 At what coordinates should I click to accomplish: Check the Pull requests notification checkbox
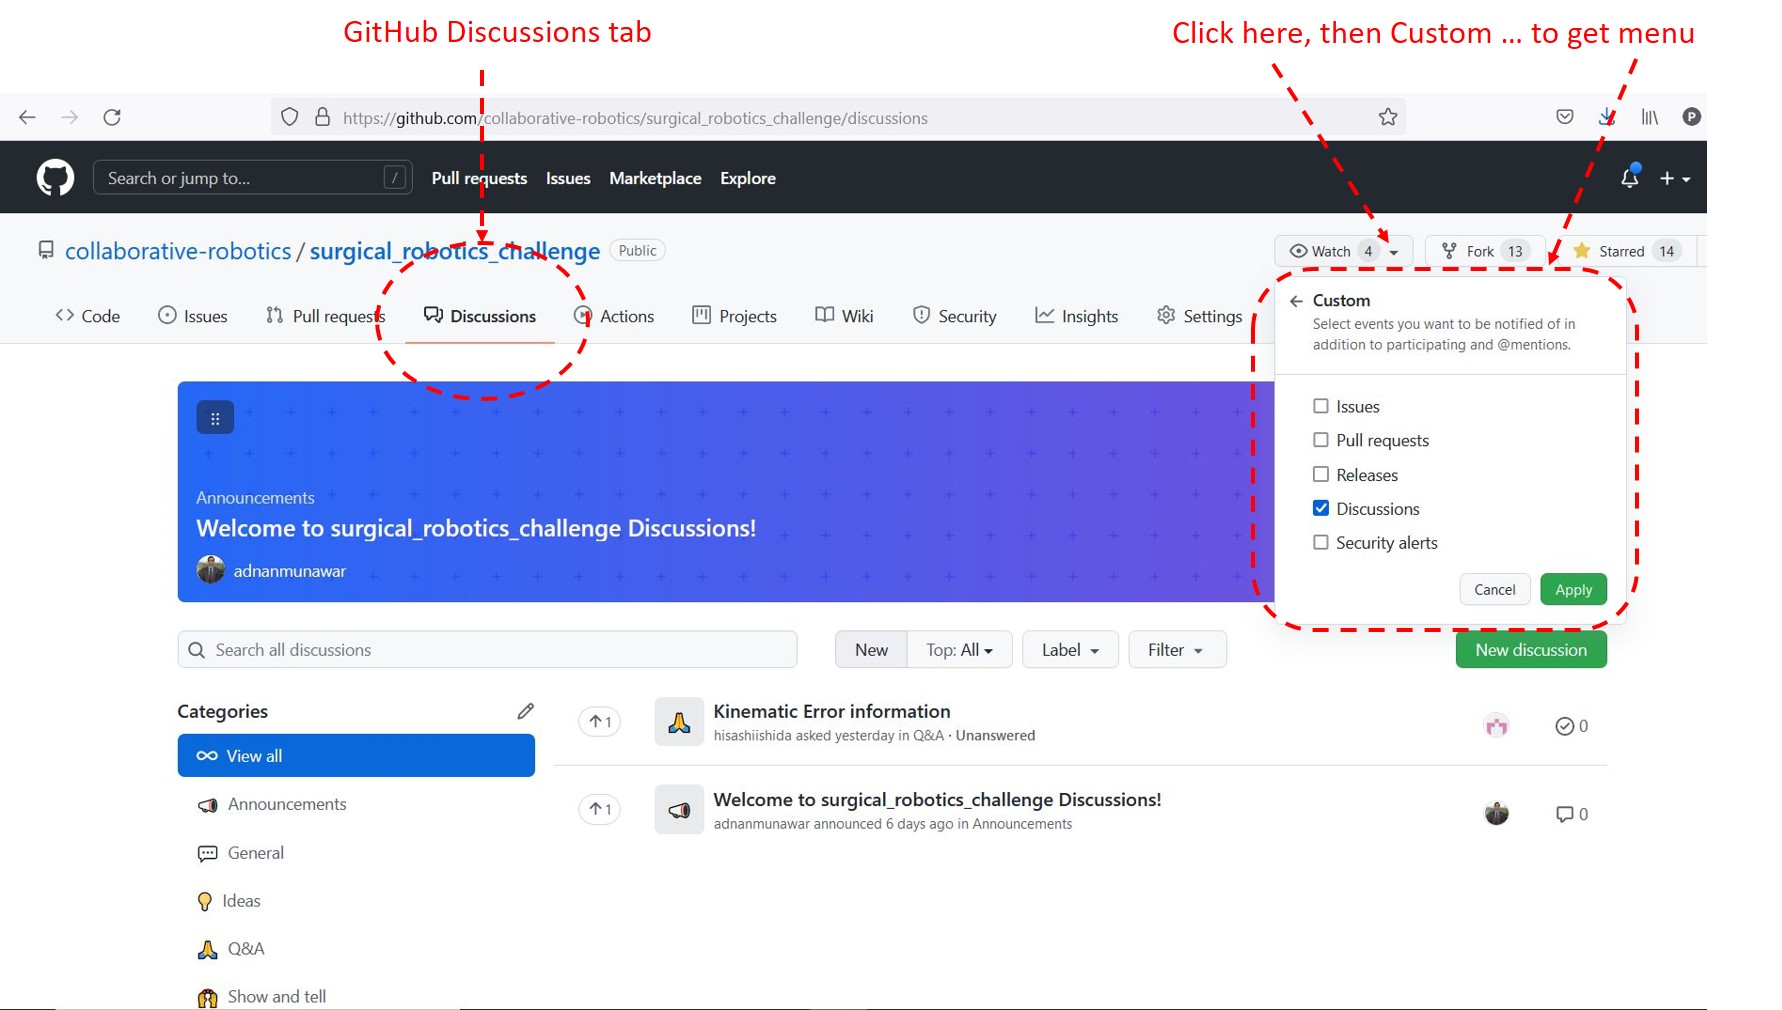(1321, 440)
